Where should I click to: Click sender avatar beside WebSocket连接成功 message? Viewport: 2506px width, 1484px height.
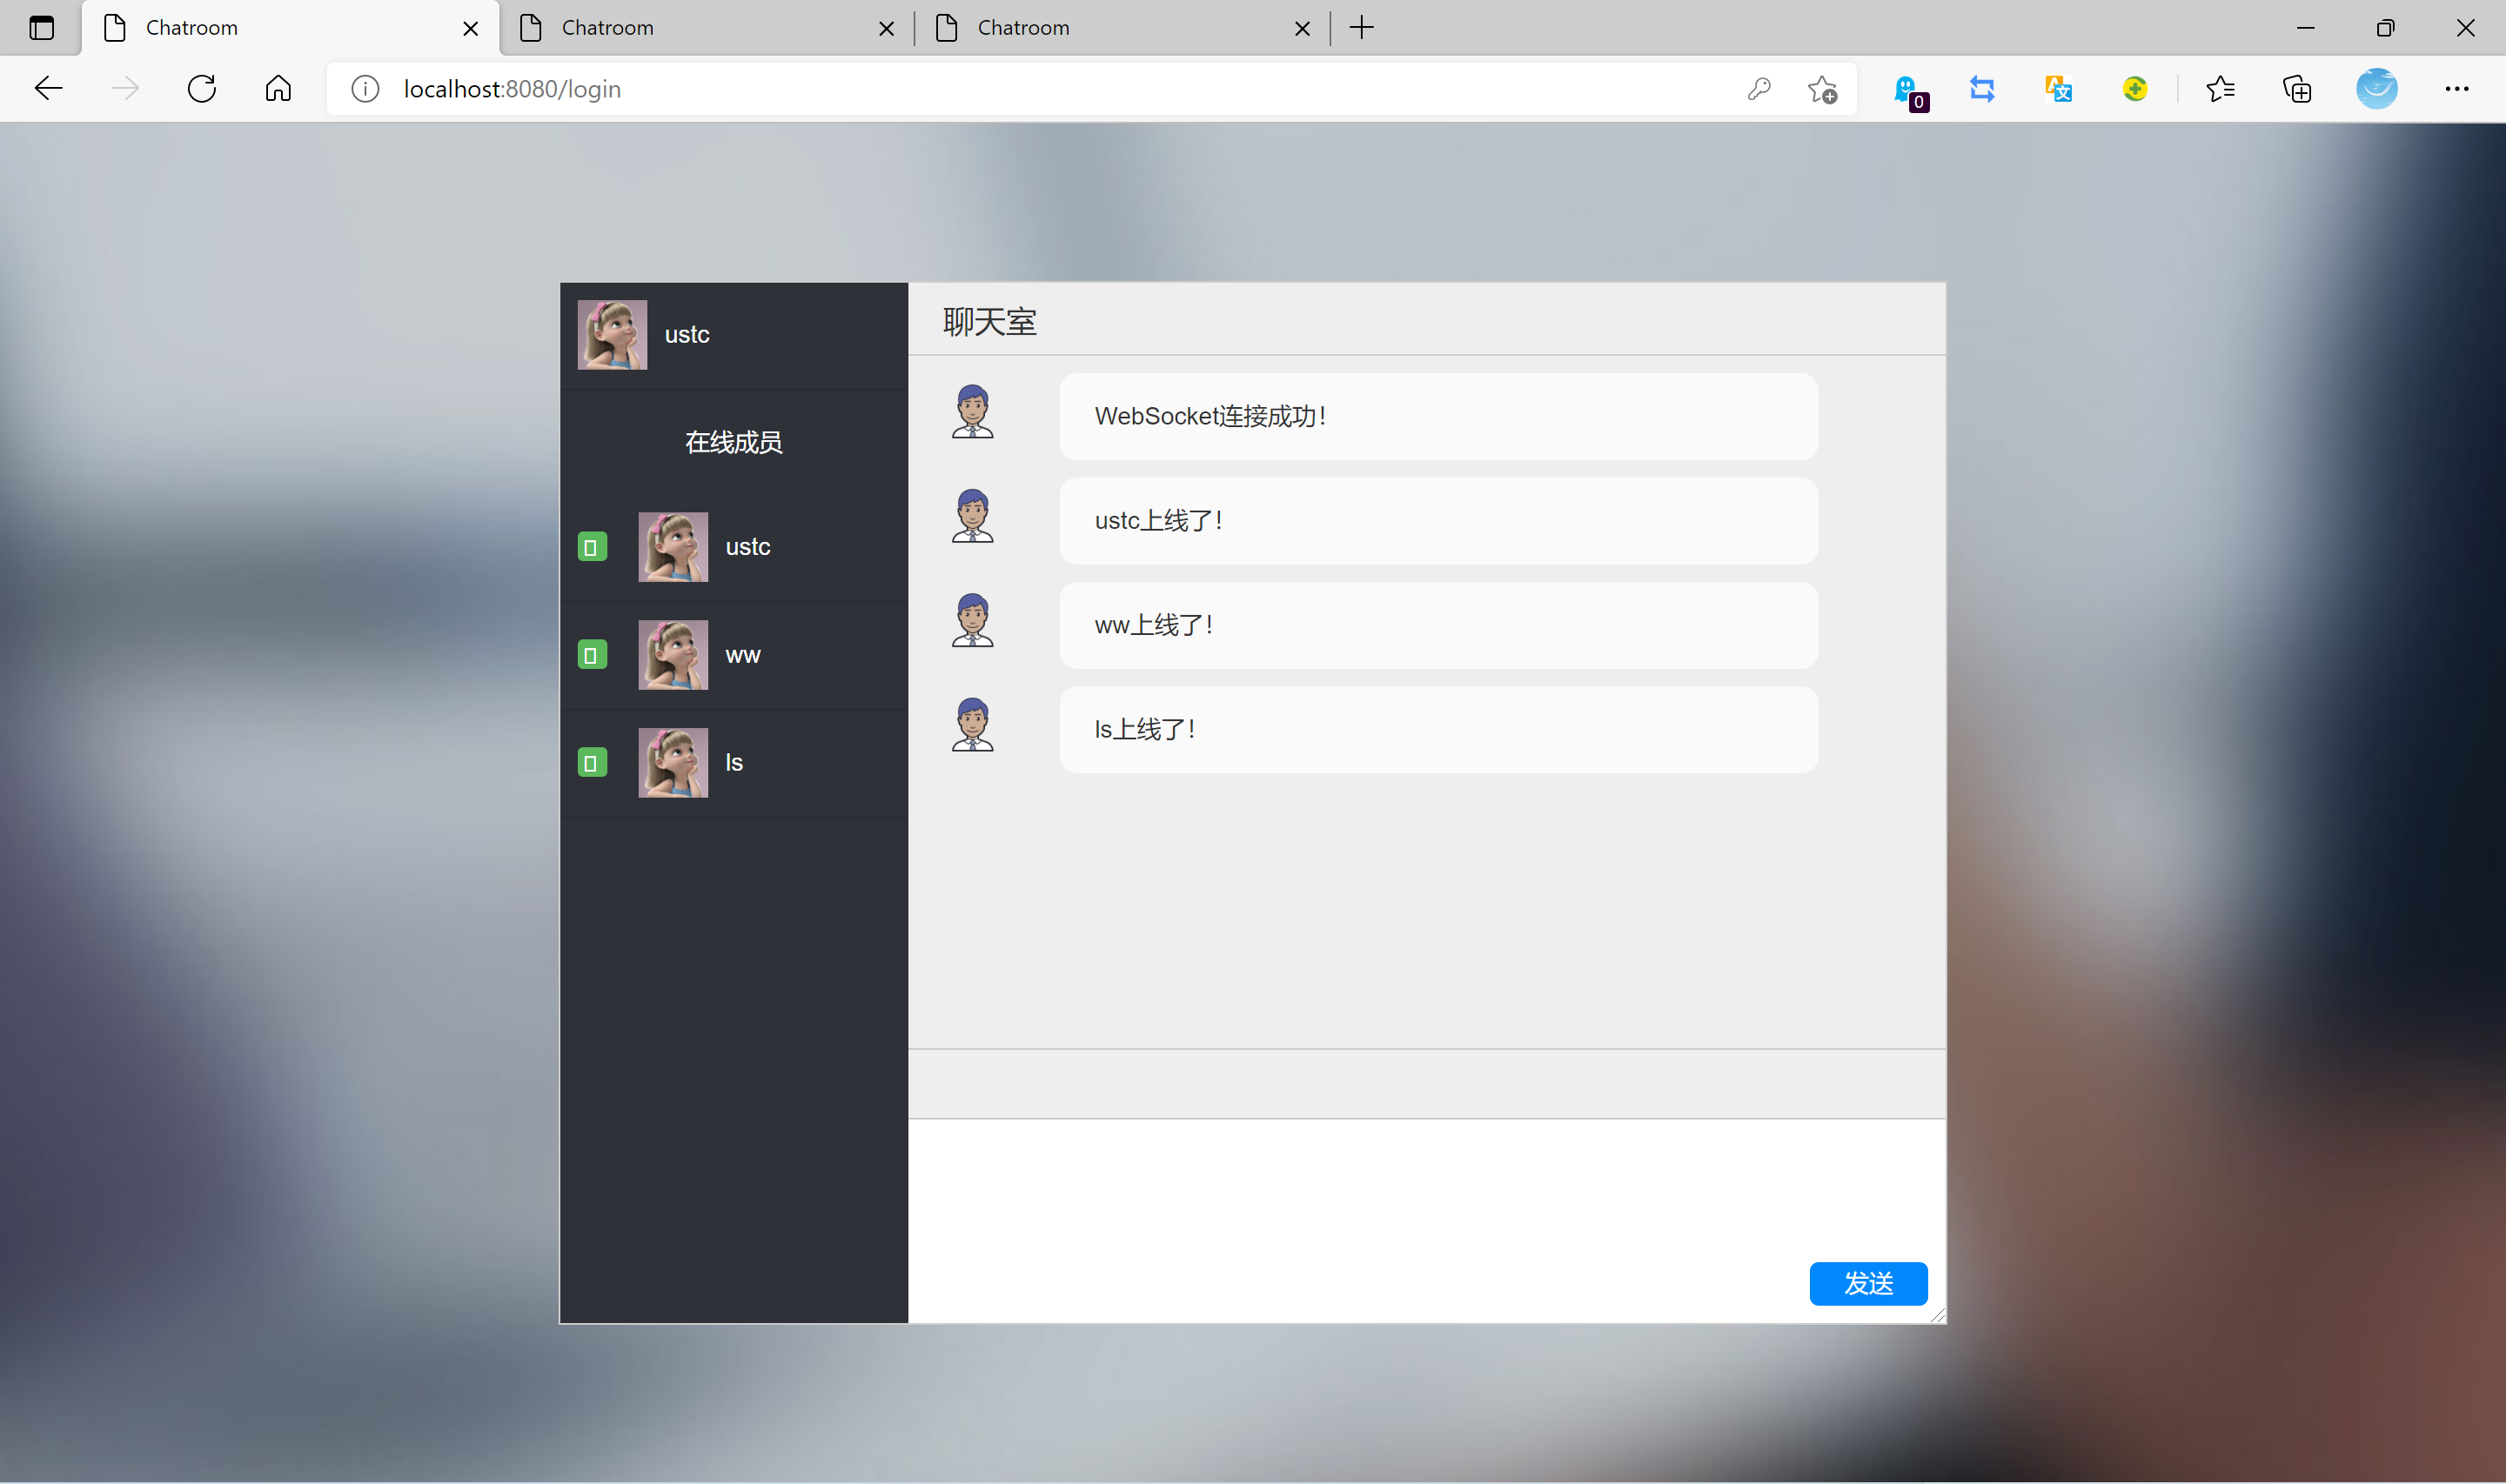tap(972, 412)
